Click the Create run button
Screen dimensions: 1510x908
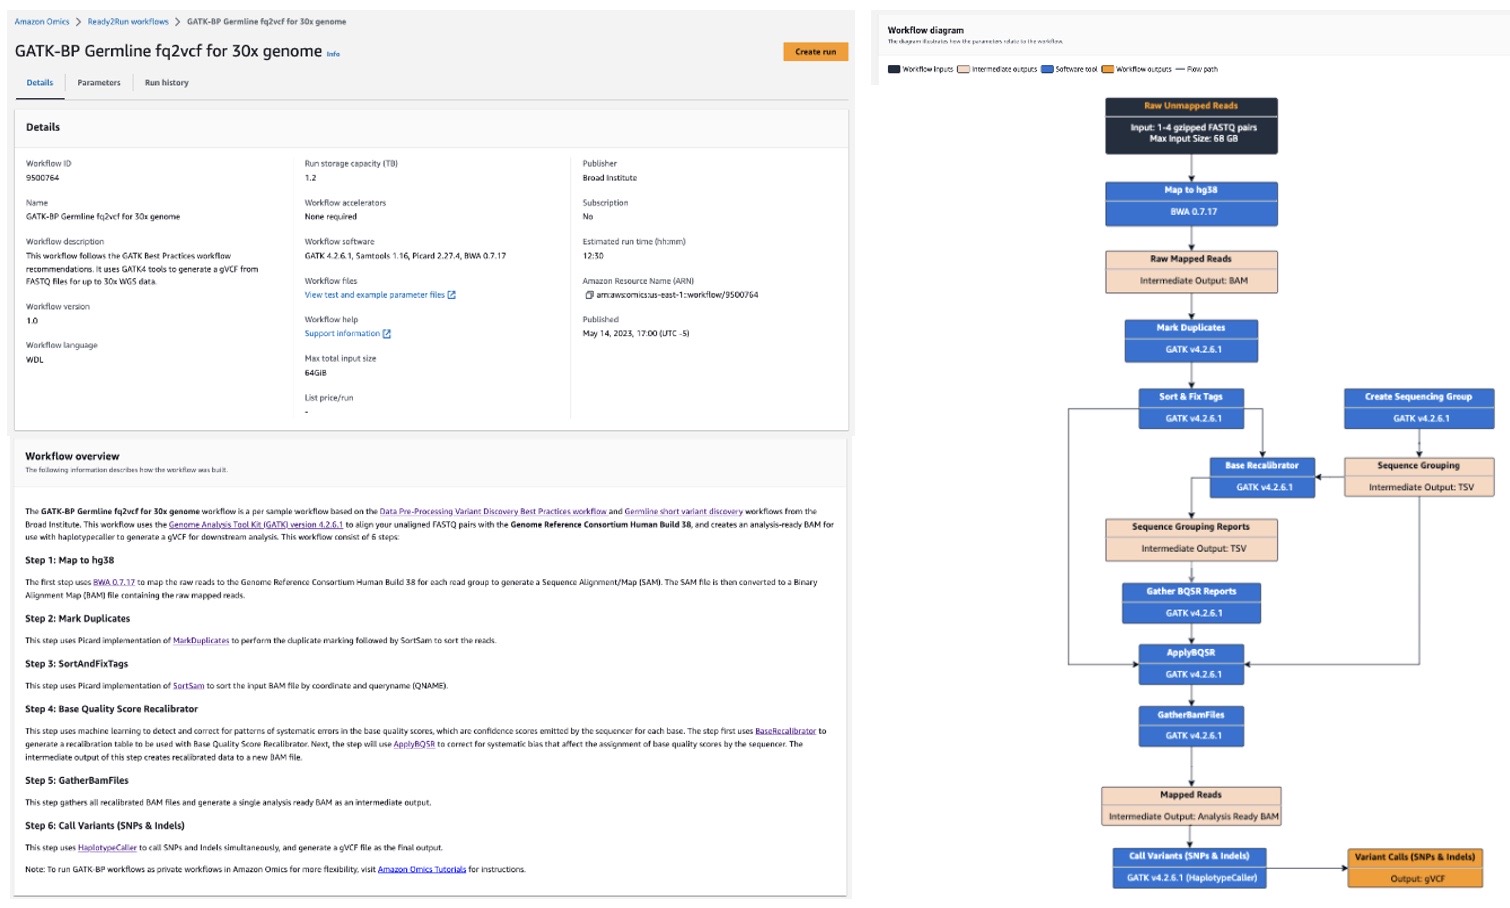pos(815,52)
